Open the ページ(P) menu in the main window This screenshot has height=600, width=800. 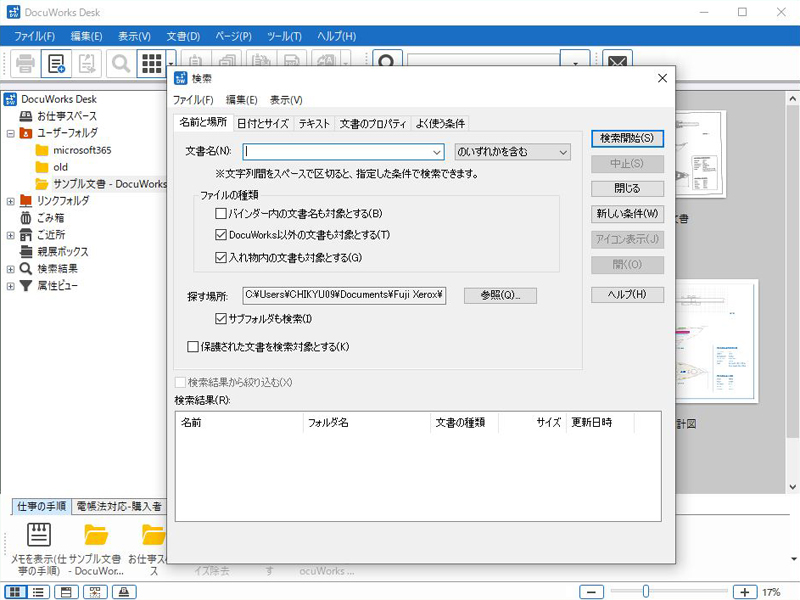pyautogui.click(x=233, y=36)
